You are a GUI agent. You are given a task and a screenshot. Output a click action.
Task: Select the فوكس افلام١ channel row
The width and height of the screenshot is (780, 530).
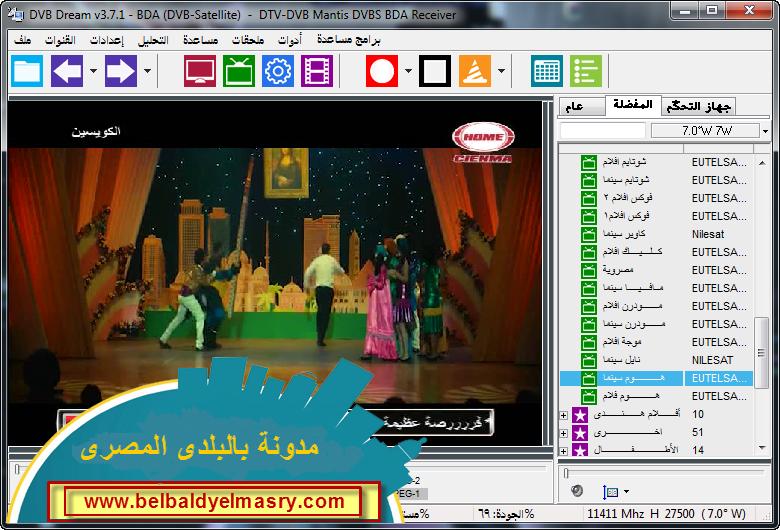656,216
